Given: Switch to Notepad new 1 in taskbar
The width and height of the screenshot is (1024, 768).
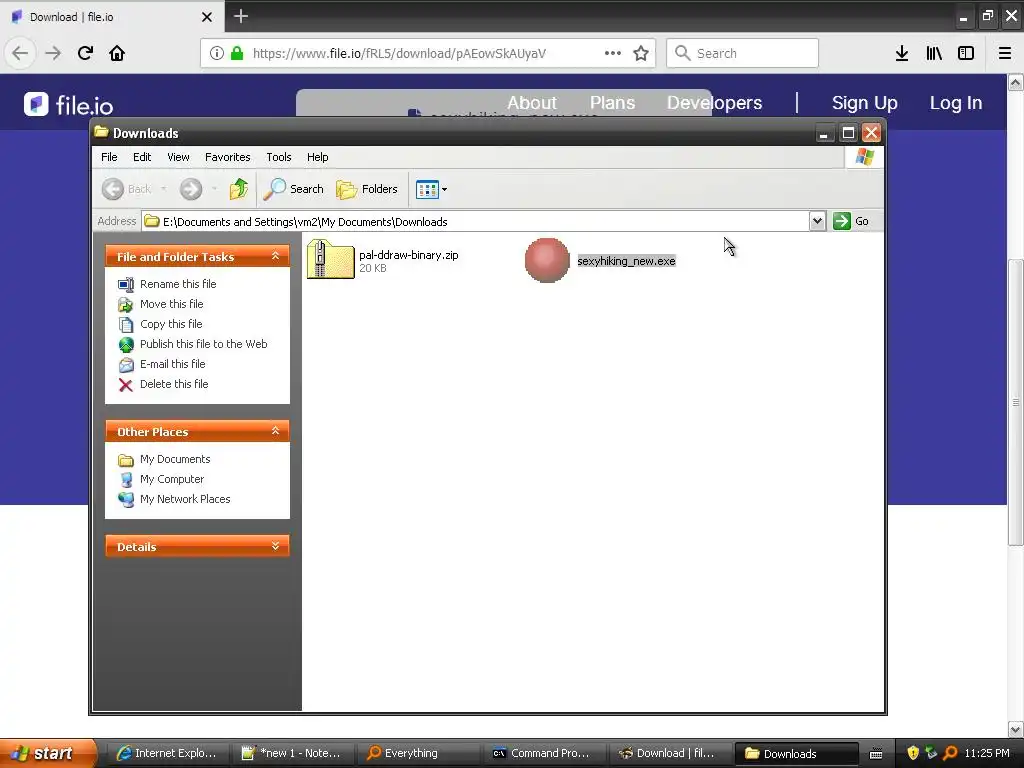Looking at the screenshot, I should pyautogui.click(x=291, y=754).
